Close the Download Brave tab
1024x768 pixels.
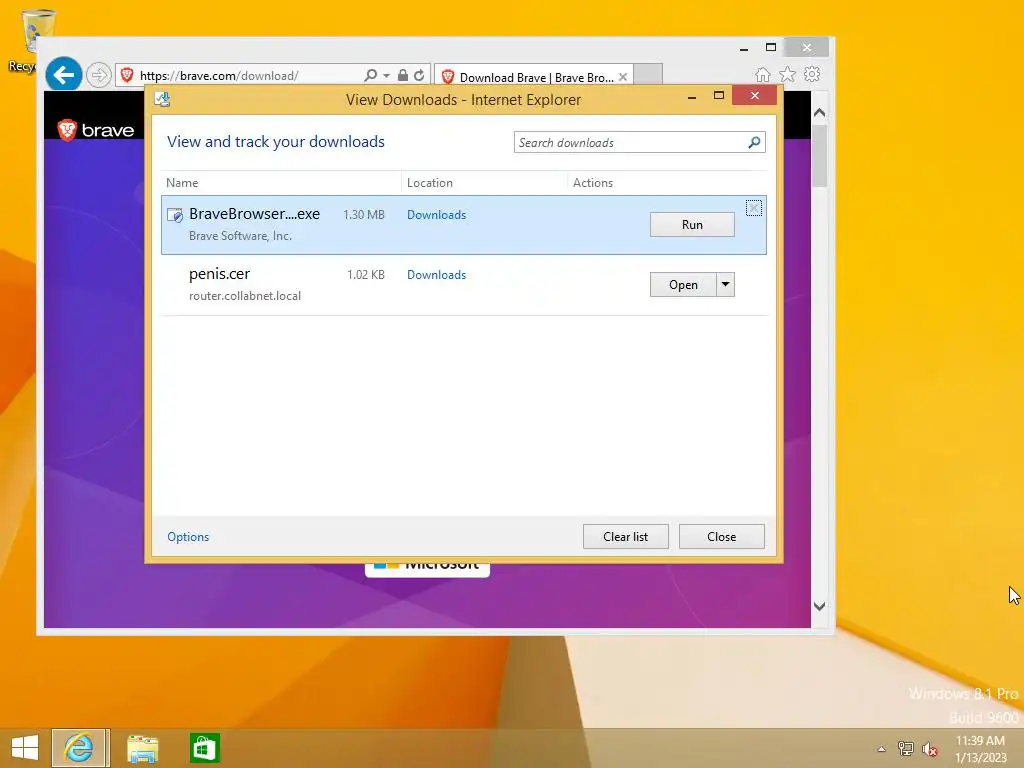[623, 77]
